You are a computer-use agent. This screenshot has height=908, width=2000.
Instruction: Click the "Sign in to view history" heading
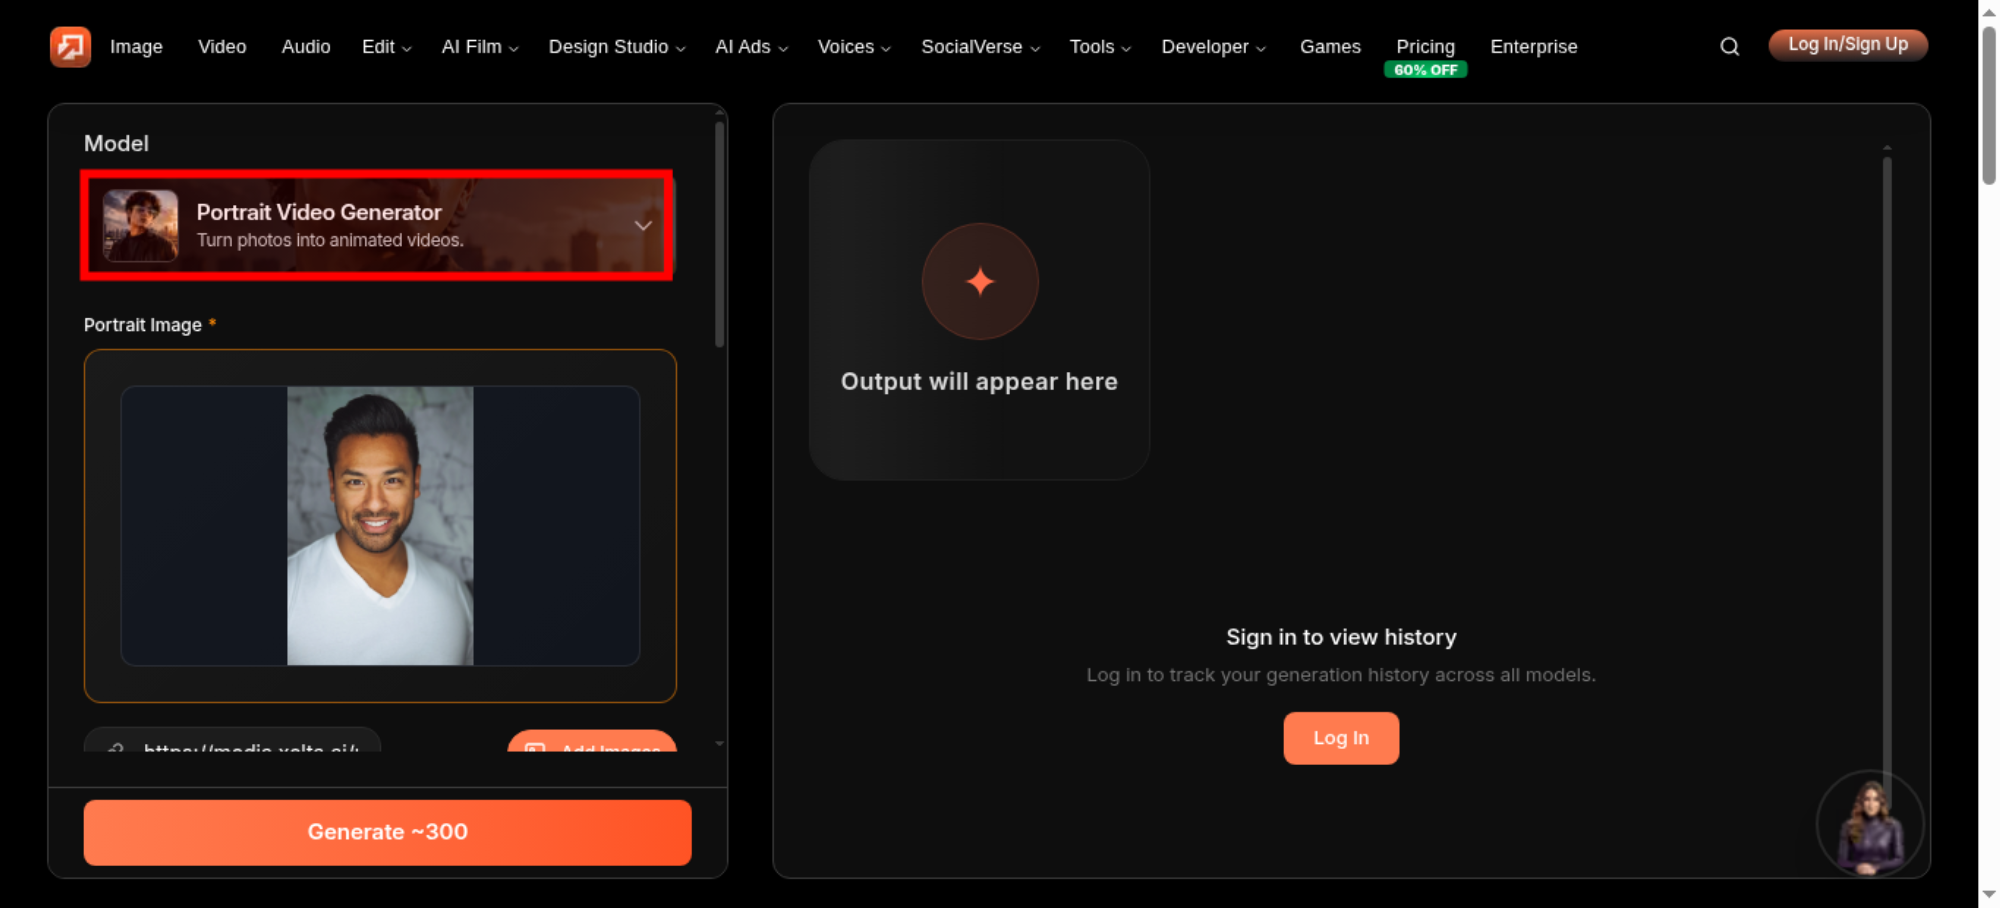point(1341,637)
